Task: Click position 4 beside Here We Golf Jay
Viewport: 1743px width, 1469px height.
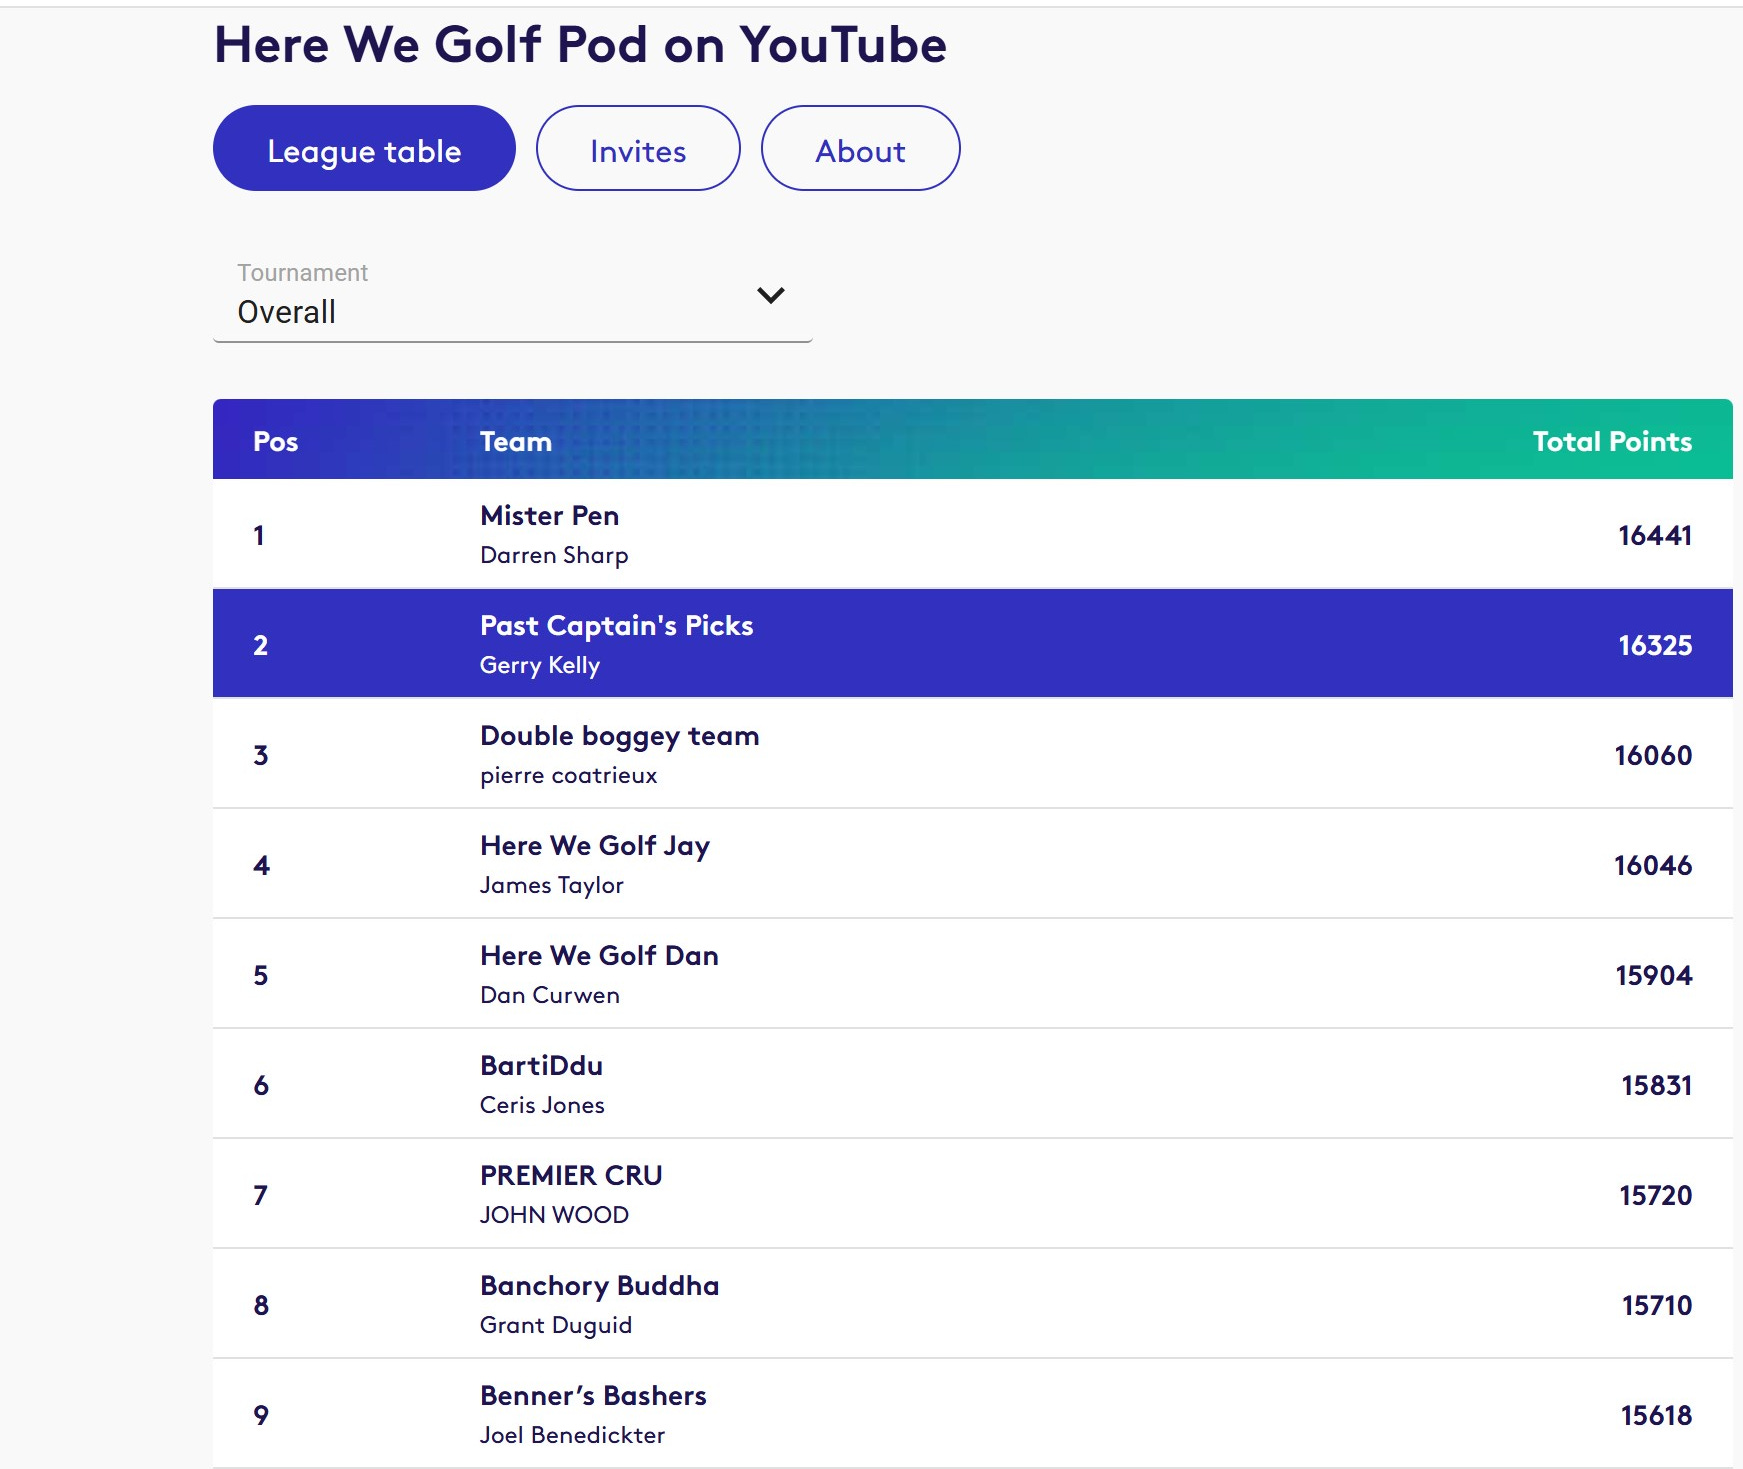Action: click(x=261, y=865)
